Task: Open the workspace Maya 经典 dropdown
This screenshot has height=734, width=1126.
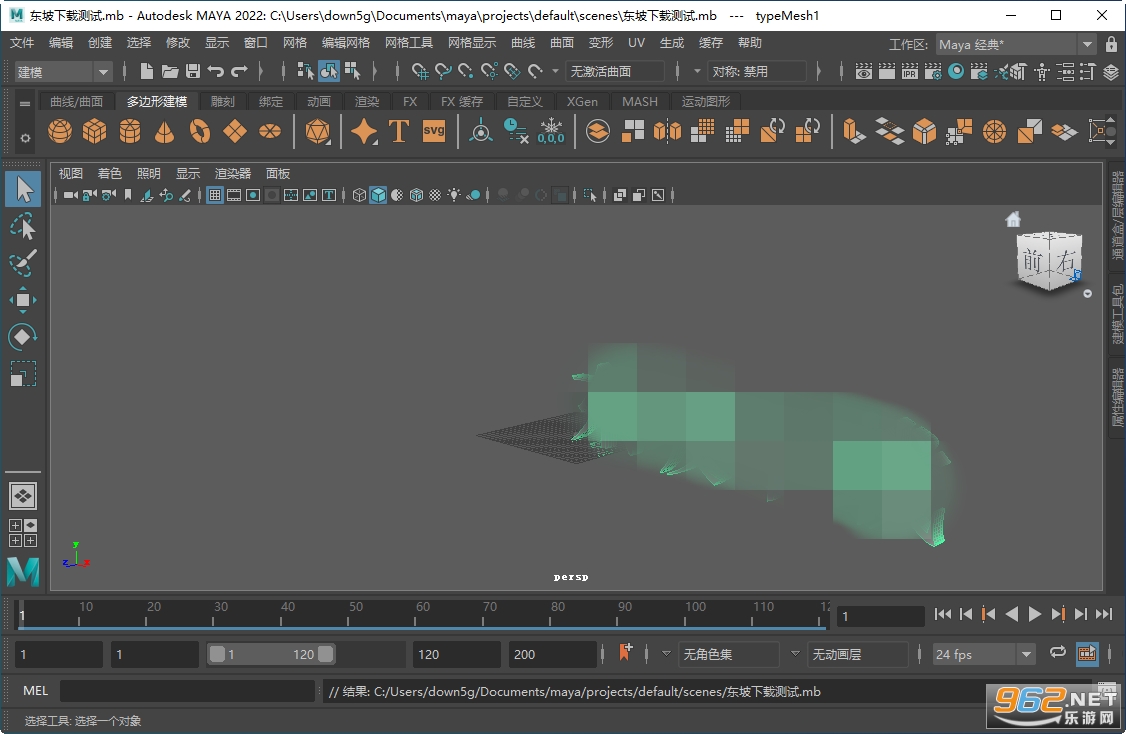Action: tap(1015, 45)
